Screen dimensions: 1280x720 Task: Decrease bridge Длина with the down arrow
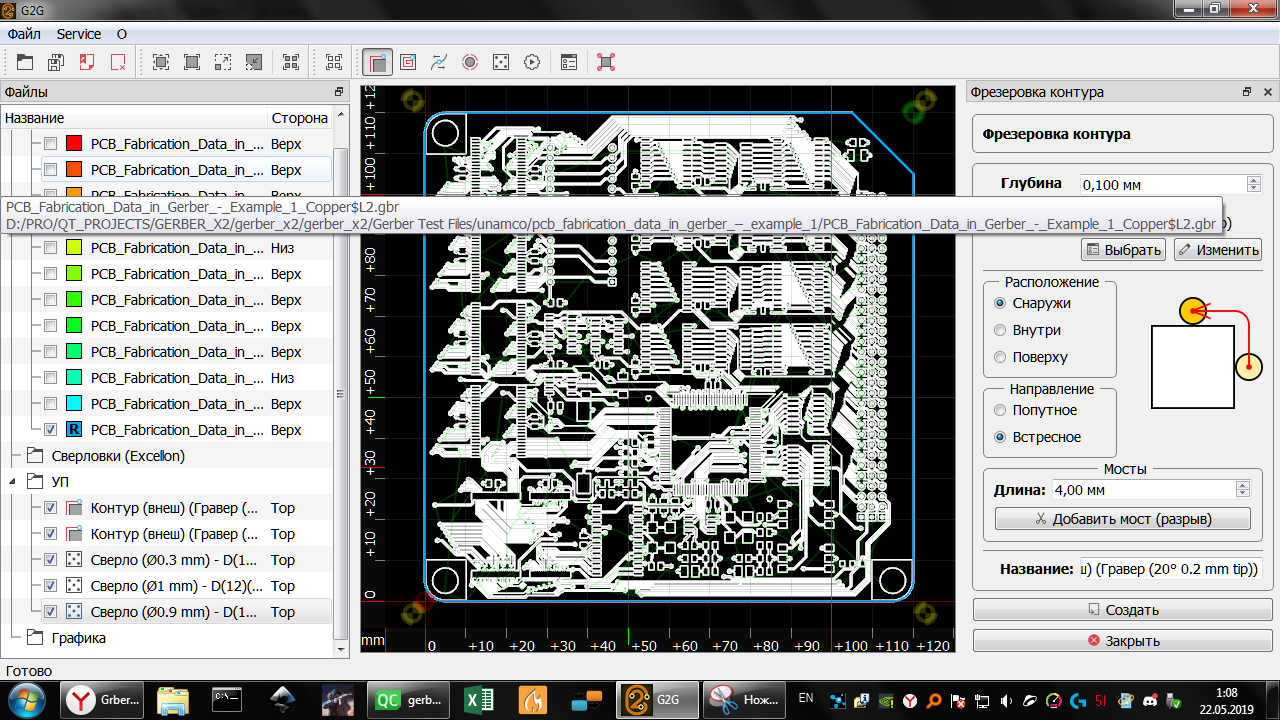1243,494
